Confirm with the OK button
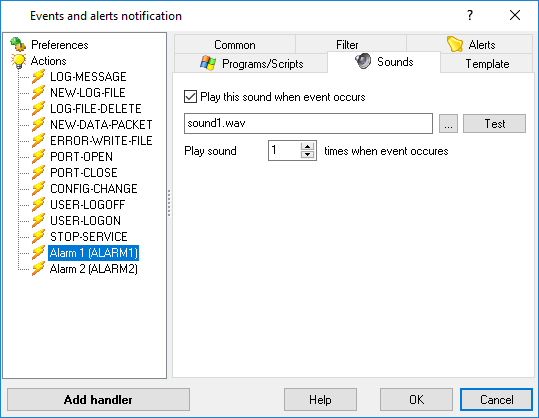Image resolution: width=539 pixels, height=418 pixels. pyautogui.click(x=416, y=399)
